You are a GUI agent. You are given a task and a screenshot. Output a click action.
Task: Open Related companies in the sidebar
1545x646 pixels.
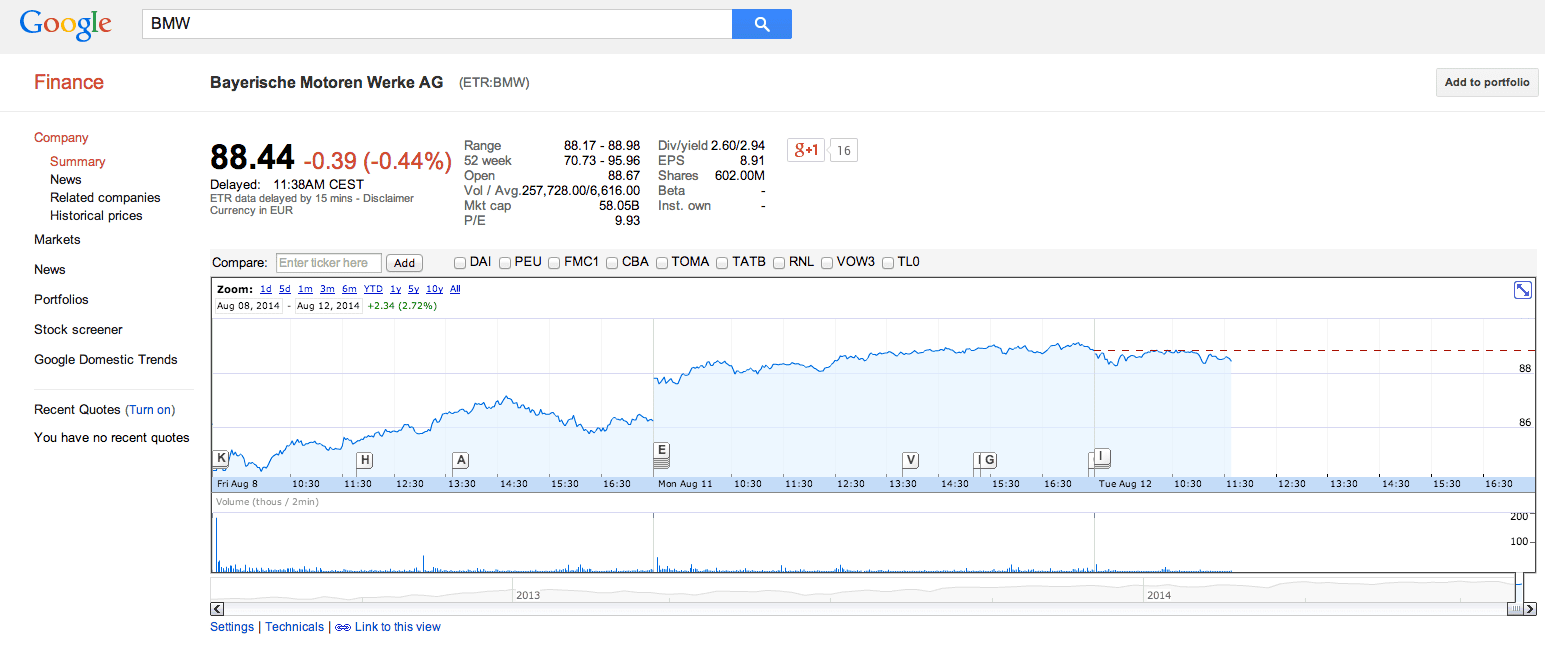click(x=105, y=198)
